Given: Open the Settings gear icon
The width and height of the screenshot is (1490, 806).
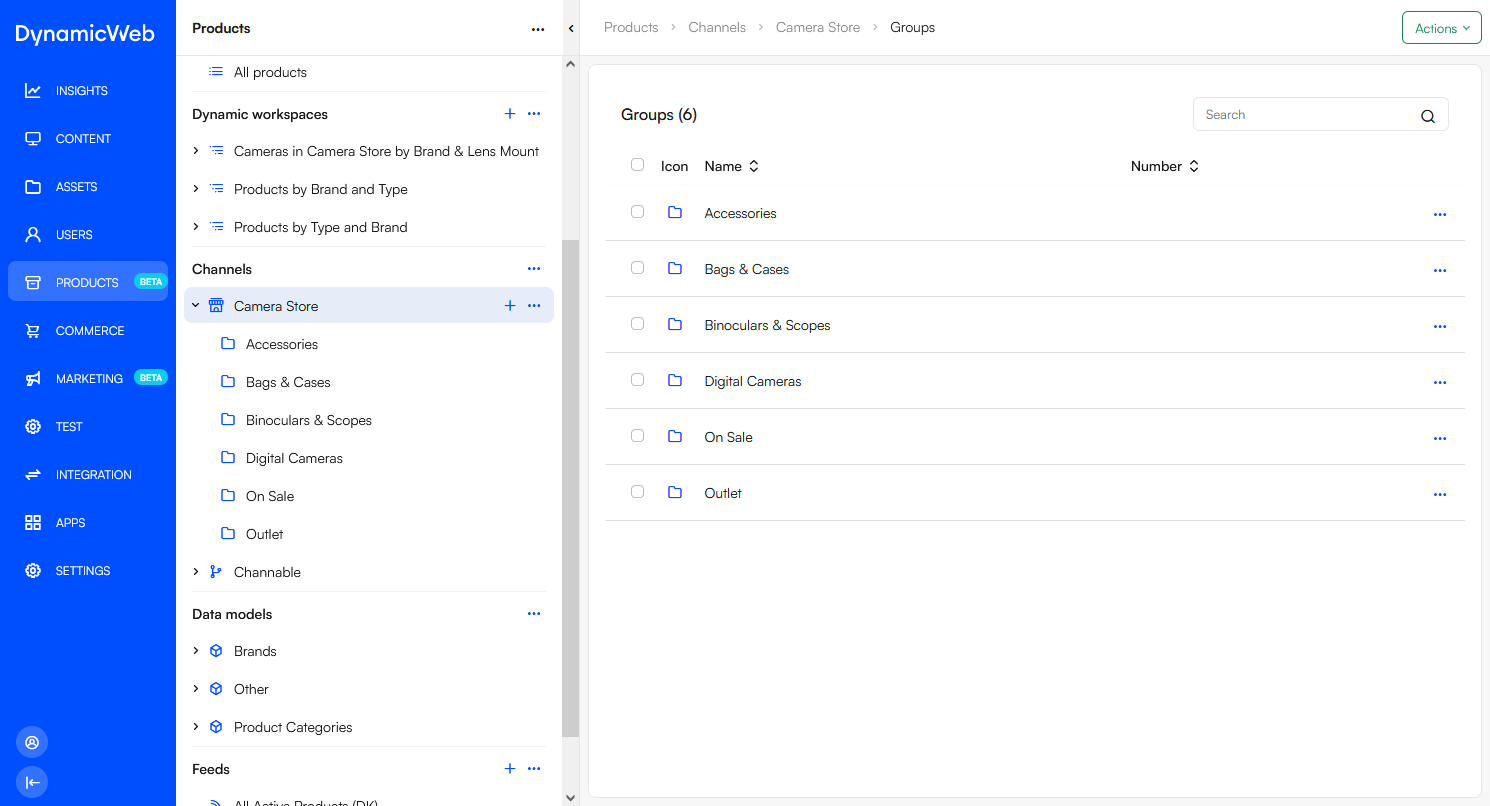Looking at the screenshot, I should (33, 571).
